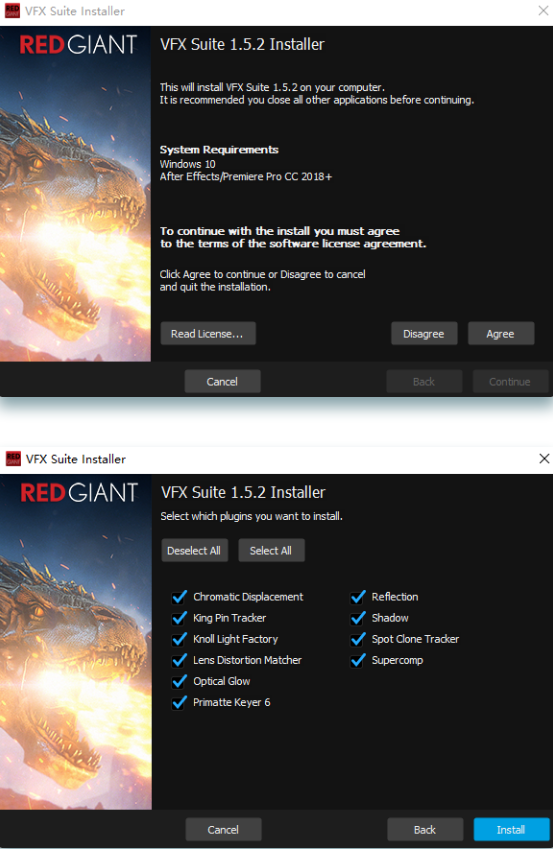Toggle the Optical Glow checkbox
This screenshot has height=849, width=553.
(x=179, y=681)
